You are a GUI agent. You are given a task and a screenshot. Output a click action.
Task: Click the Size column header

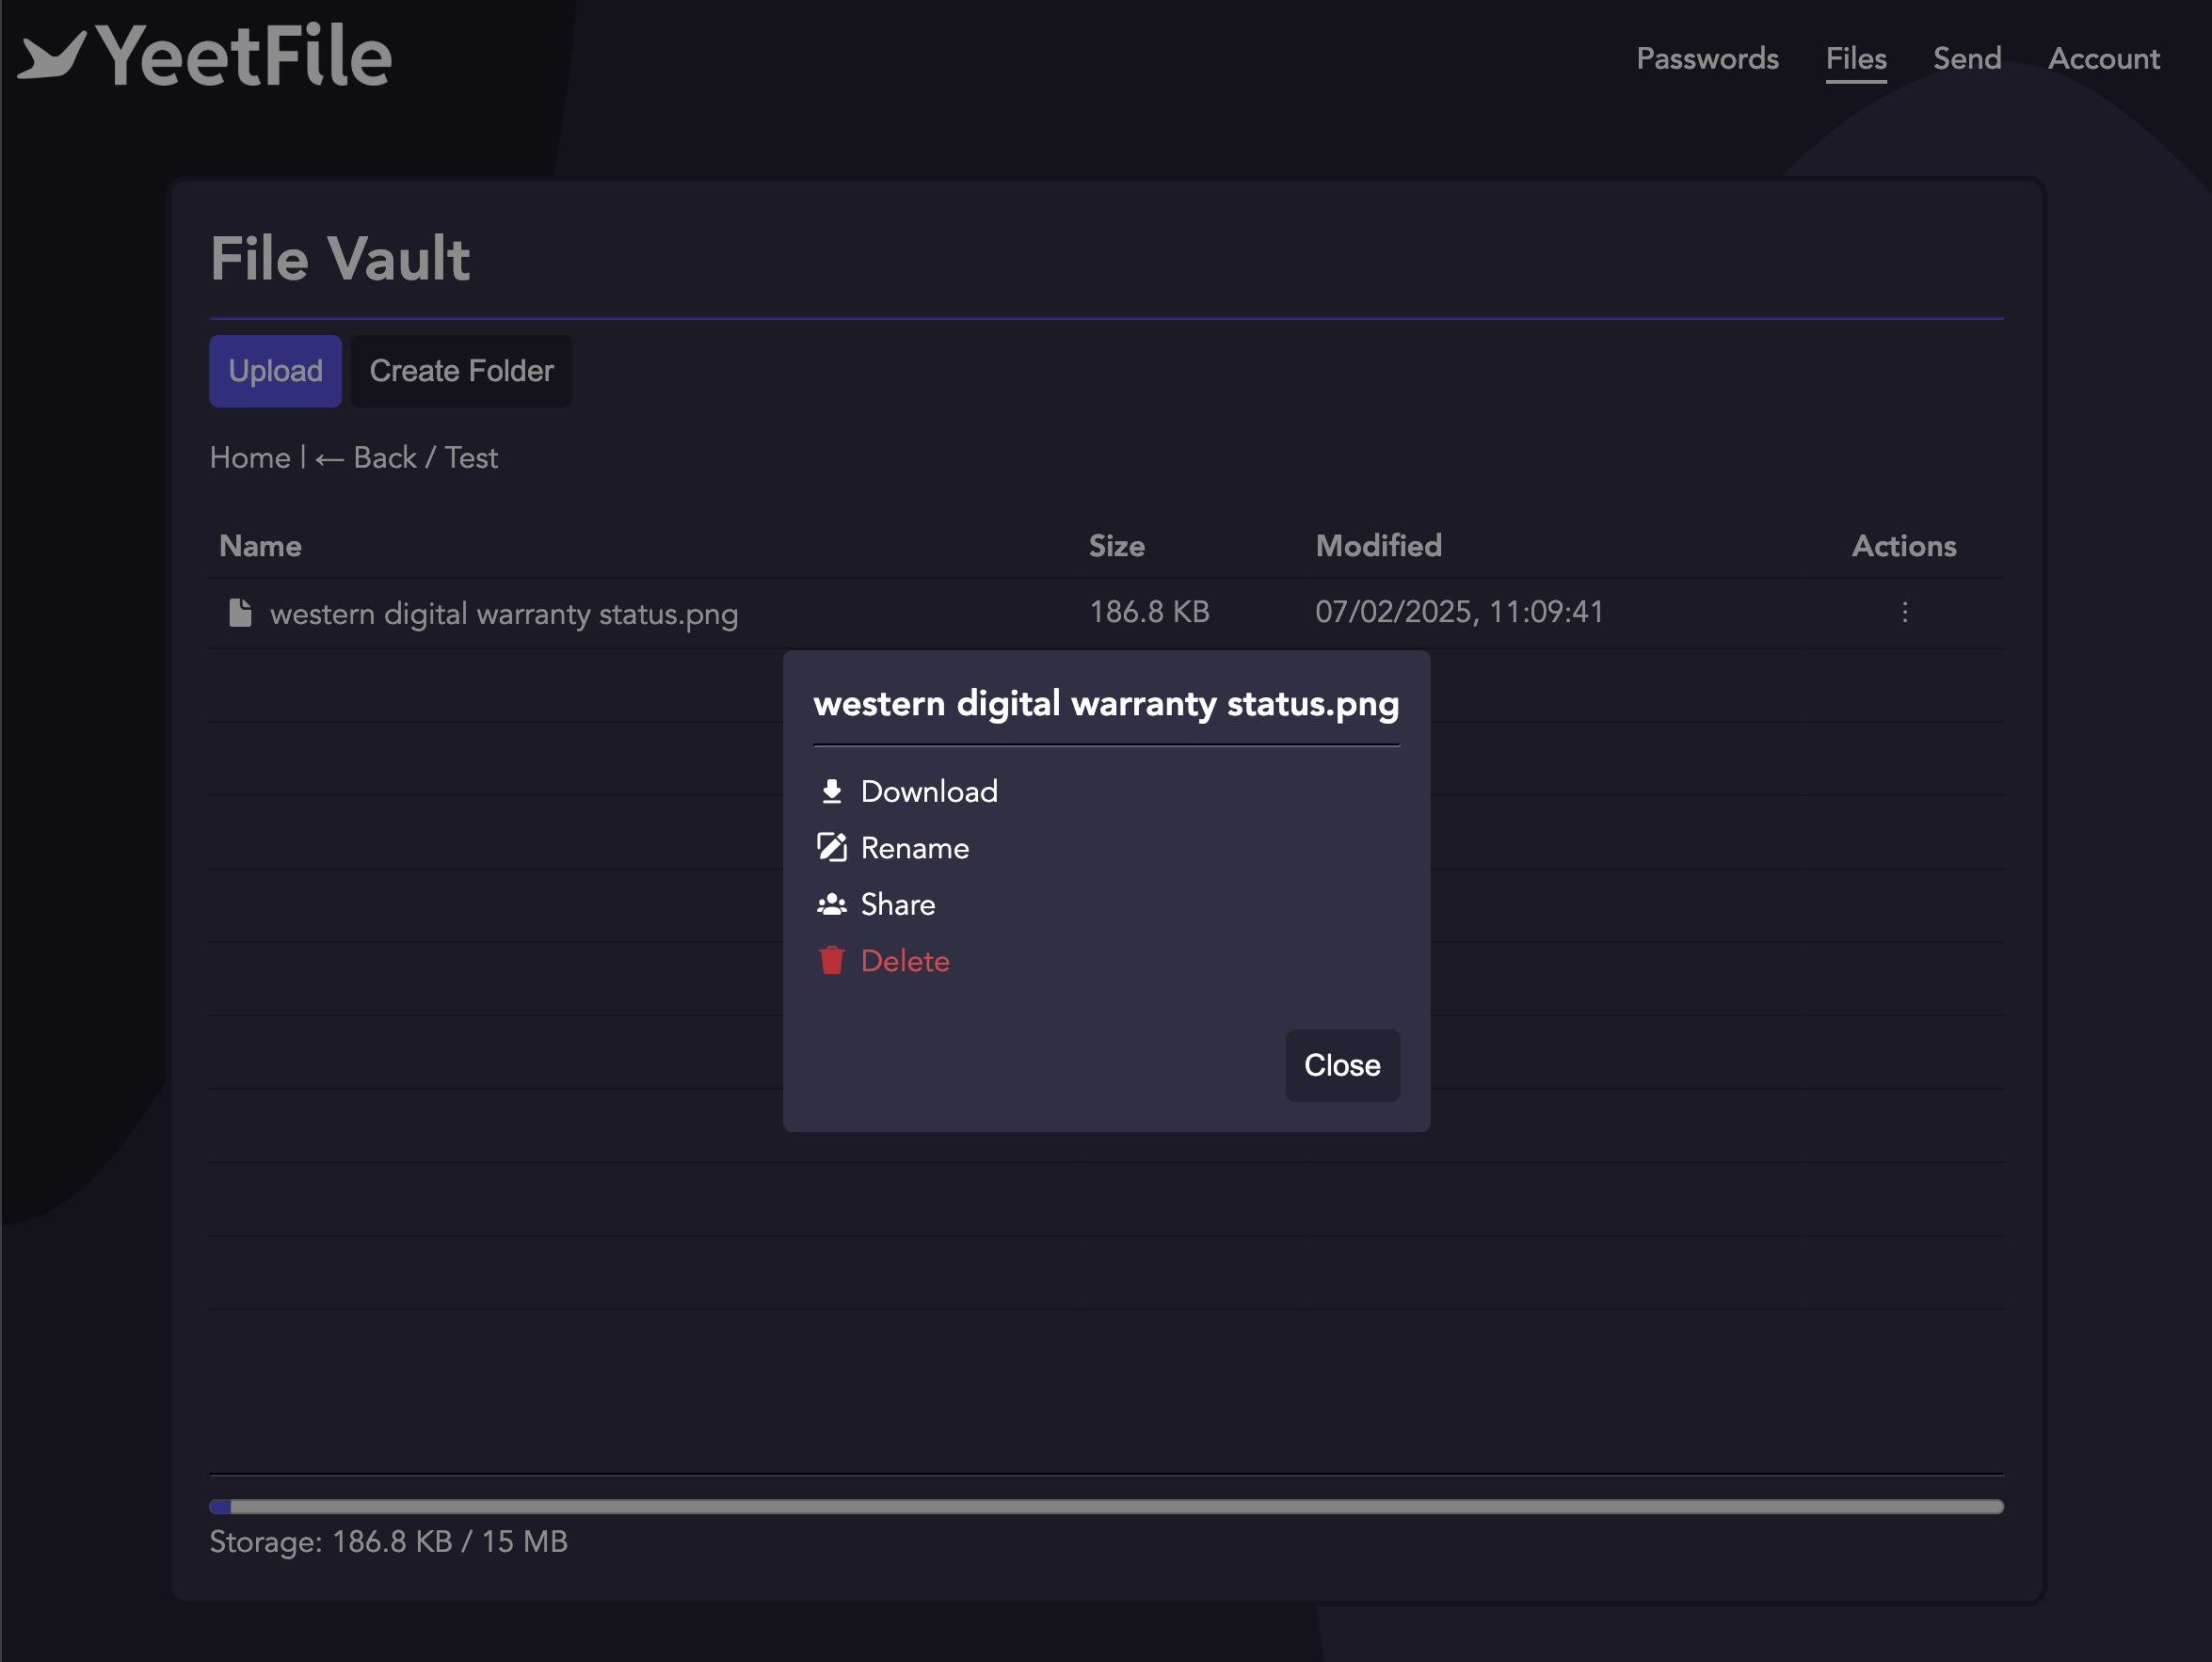1116,545
